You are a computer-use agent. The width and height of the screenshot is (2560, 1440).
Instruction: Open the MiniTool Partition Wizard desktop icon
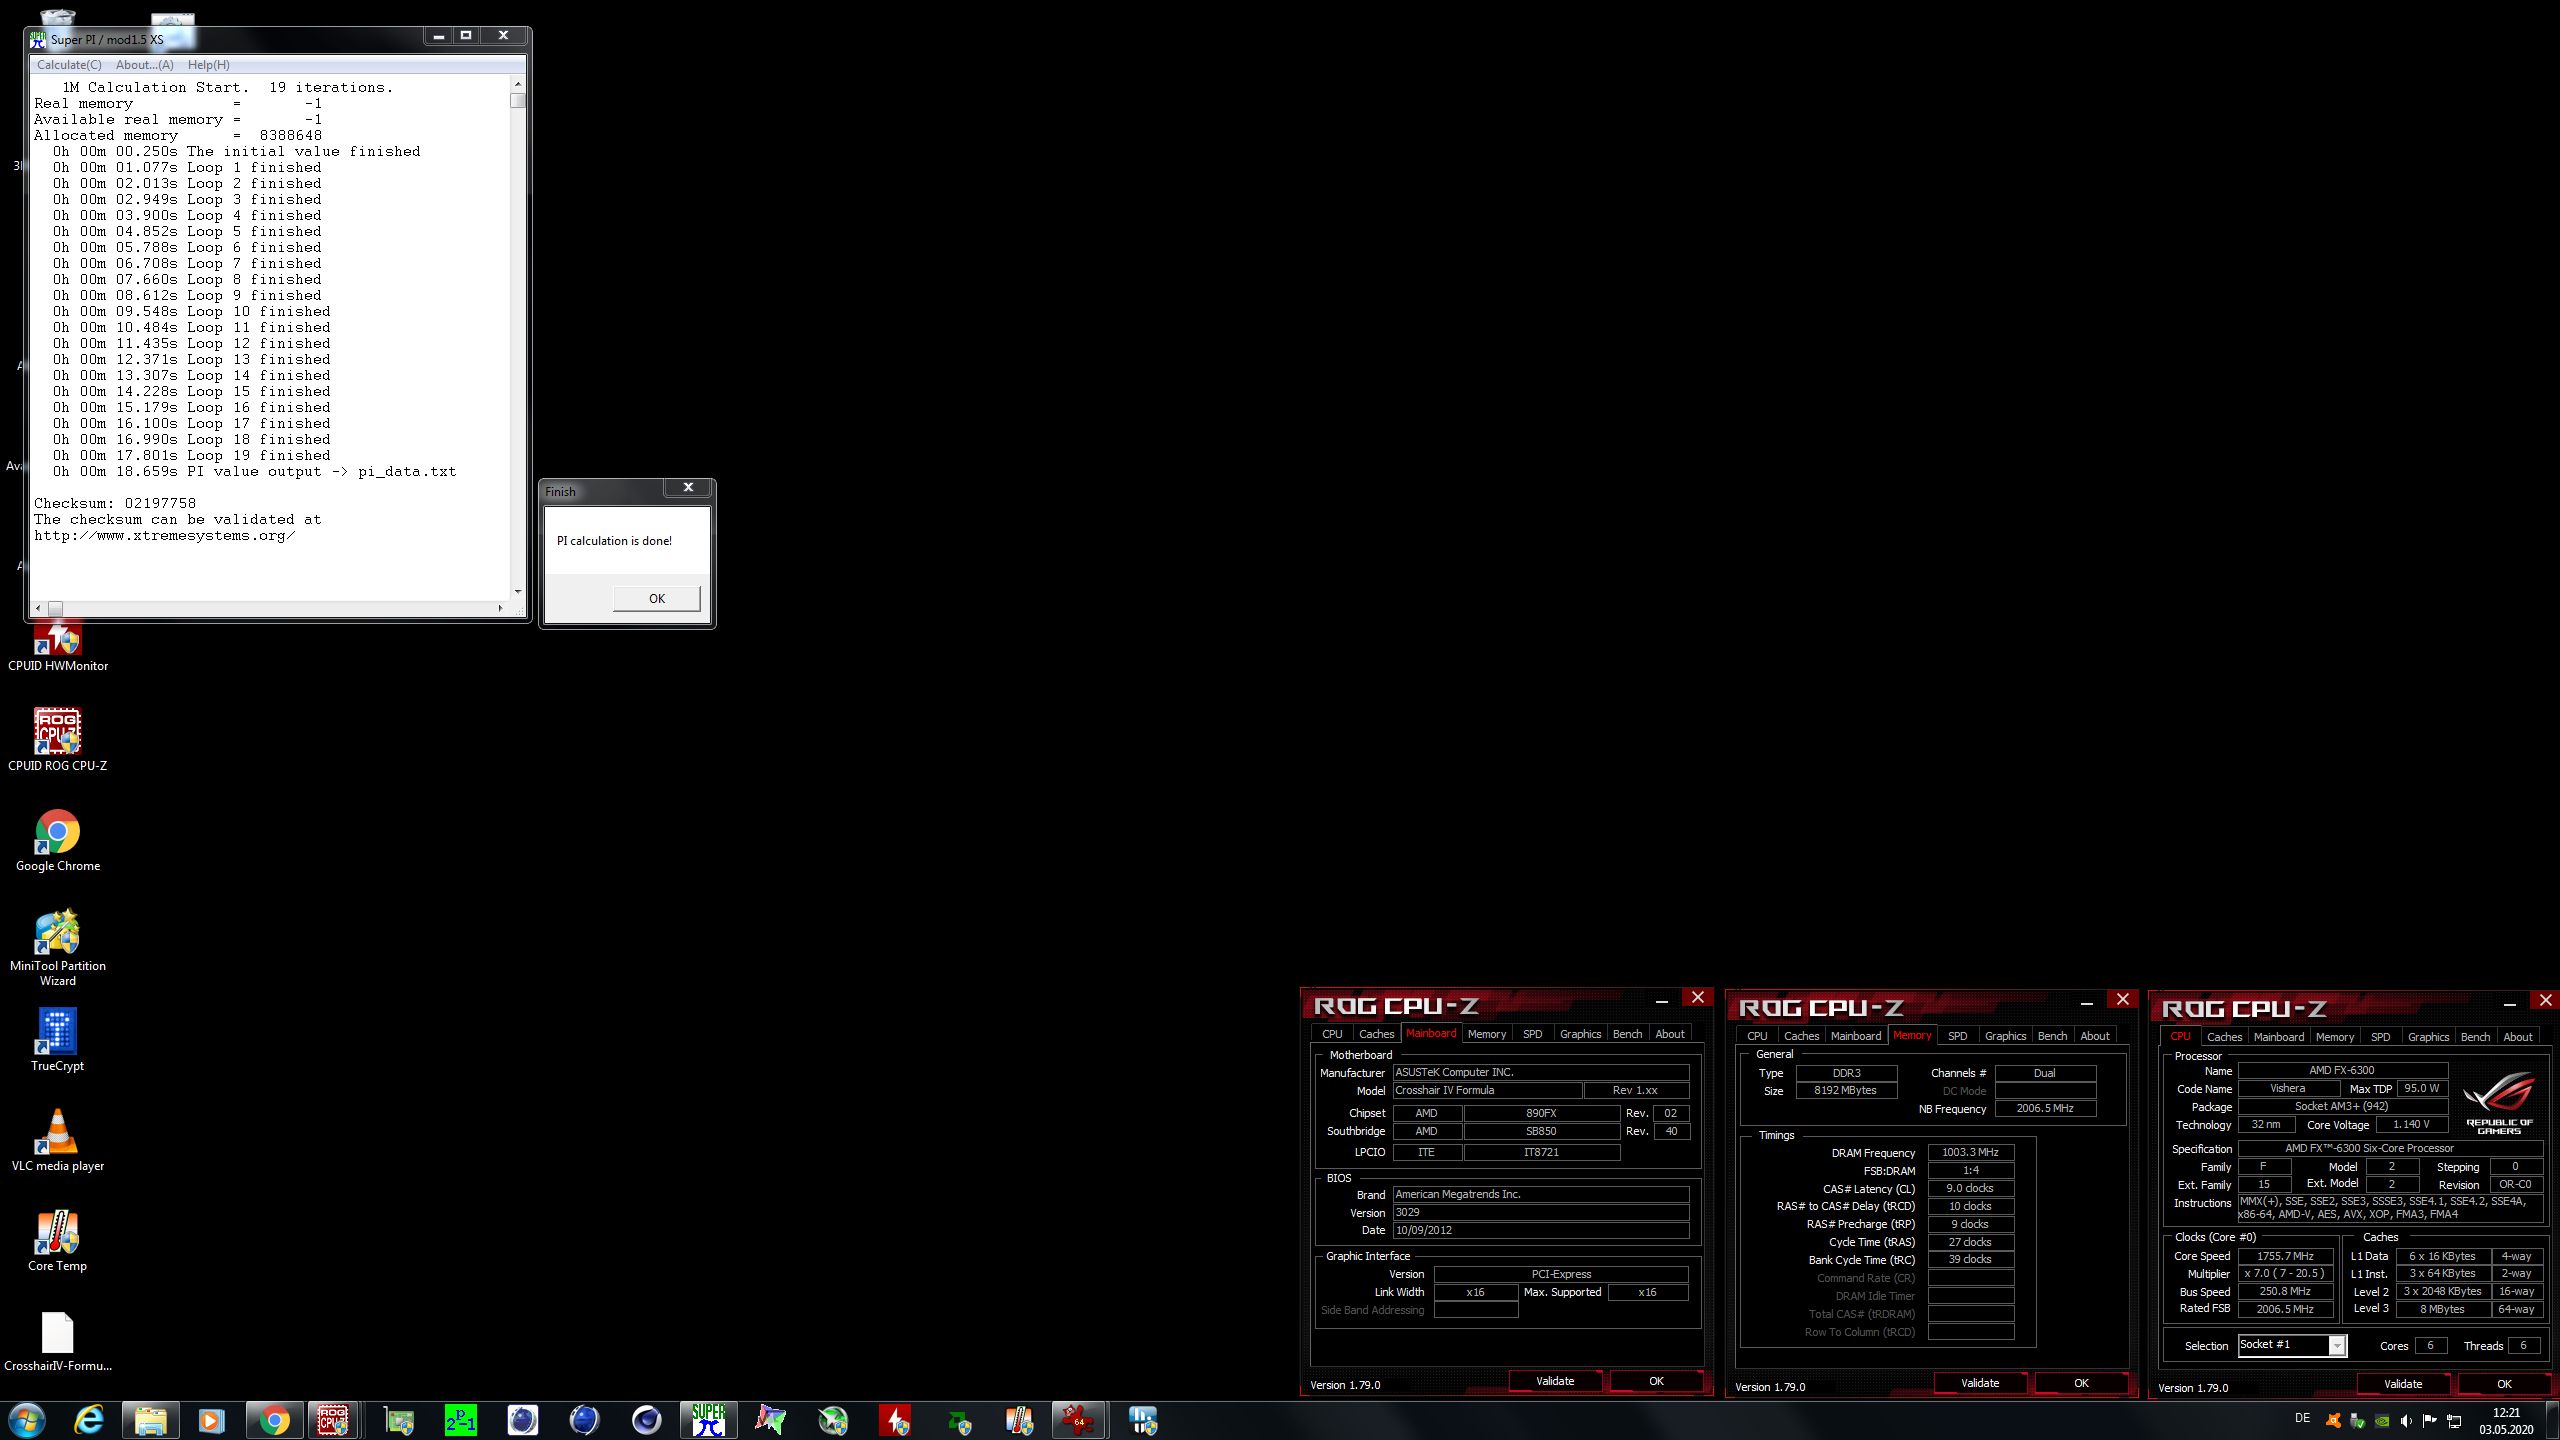(x=58, y=947)
